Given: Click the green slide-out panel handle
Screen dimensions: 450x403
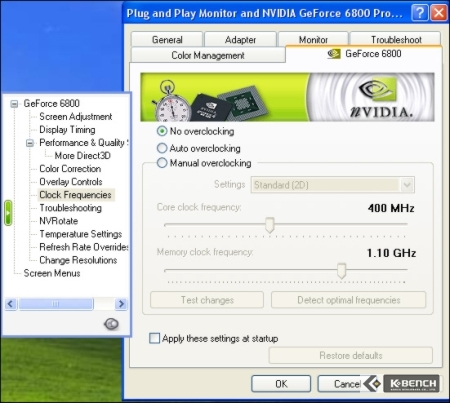Looking at the screenshot, I should click(8, 213).
